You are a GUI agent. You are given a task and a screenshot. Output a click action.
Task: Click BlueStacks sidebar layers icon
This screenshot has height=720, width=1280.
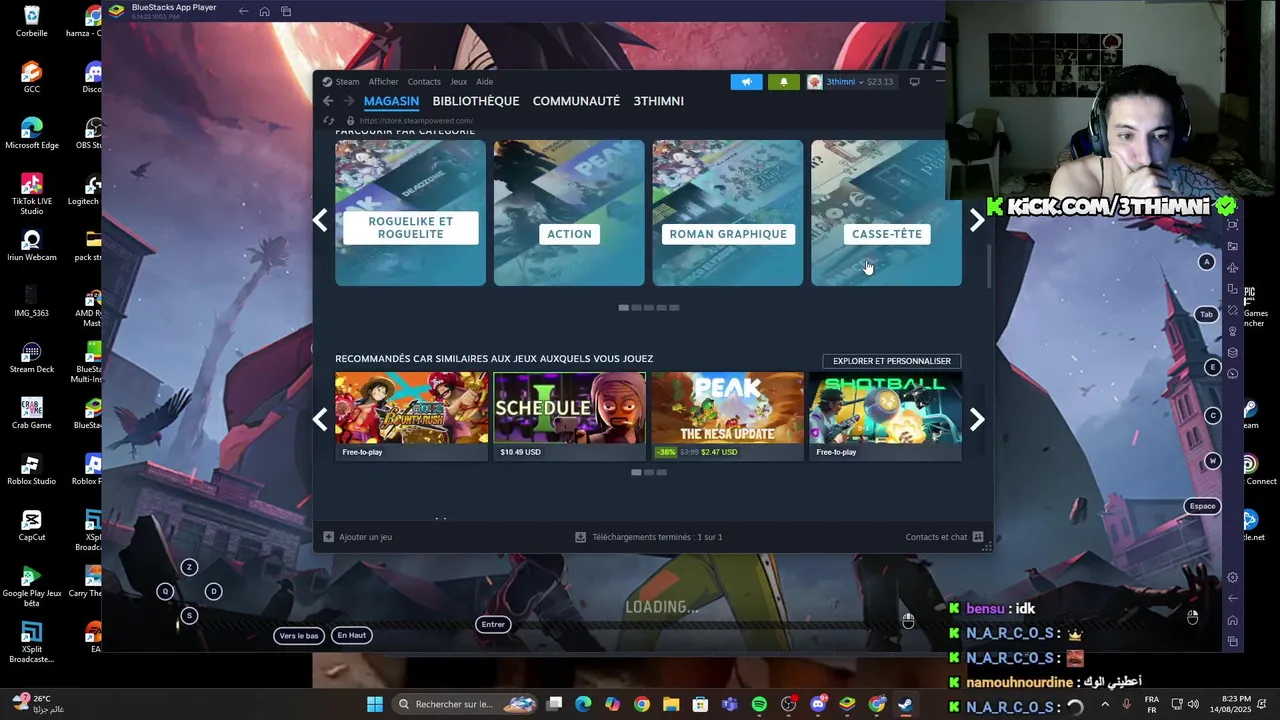(1233, 352)
